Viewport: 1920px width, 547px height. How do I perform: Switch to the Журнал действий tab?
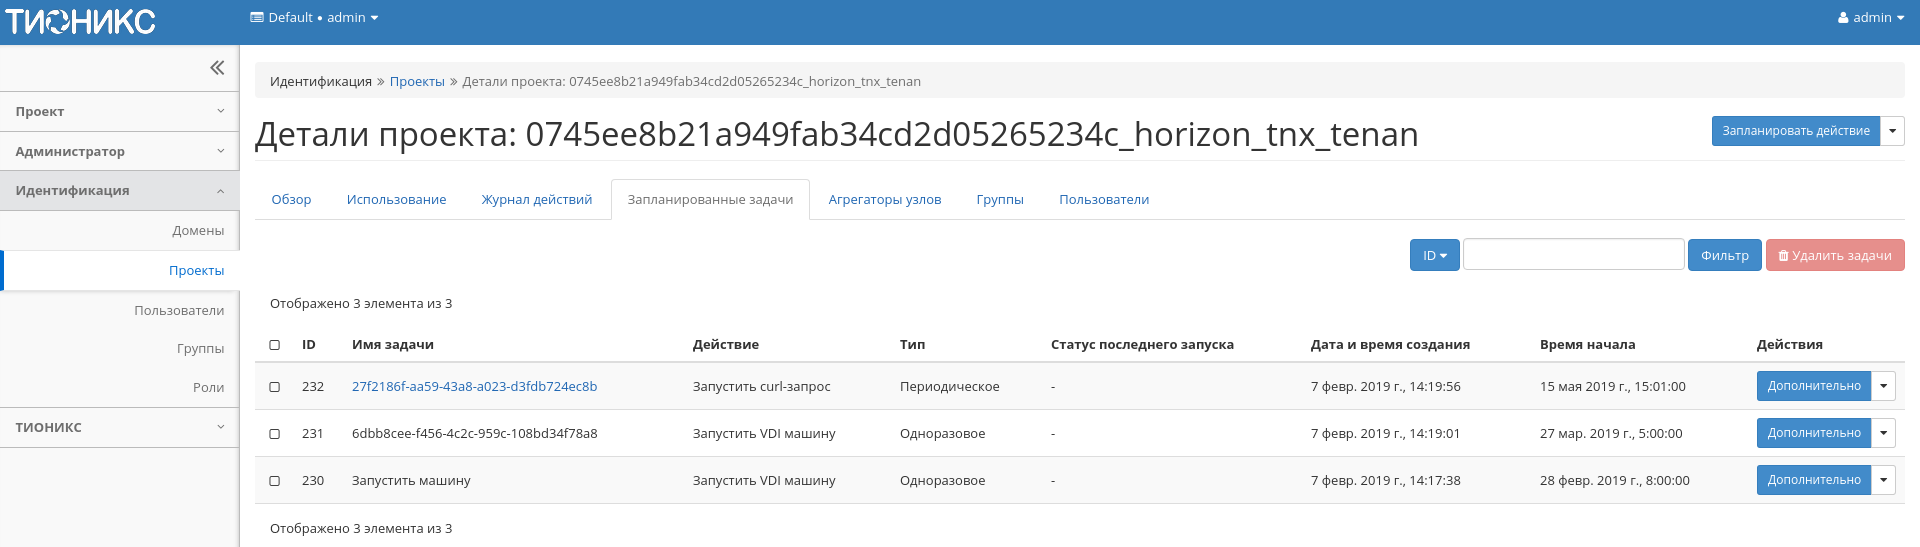(x=536, y=200)
